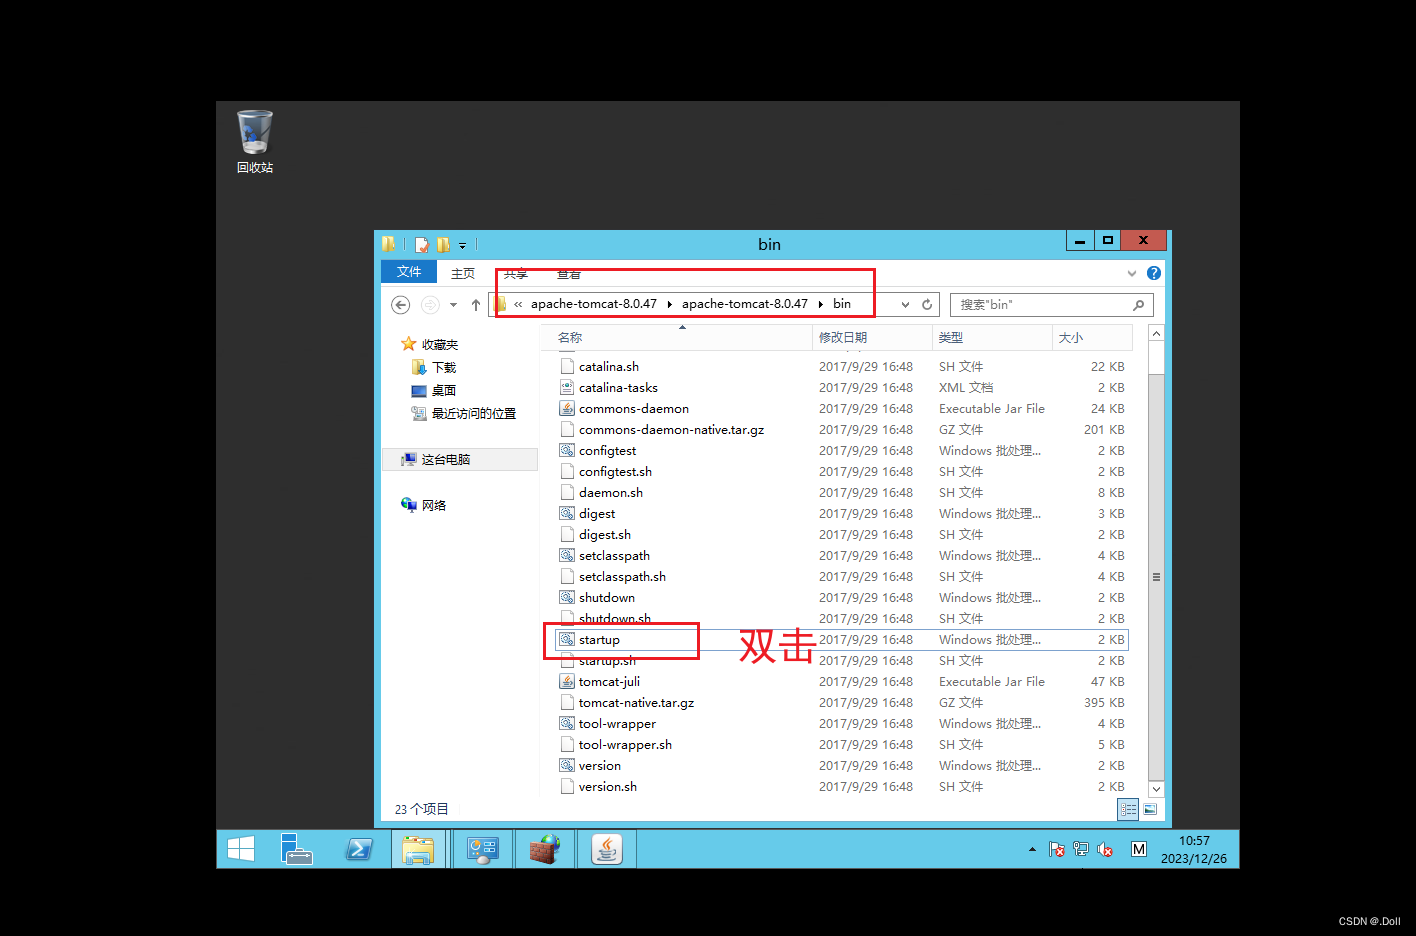This screenshot has height=936, width=1416.
Task: Open the 文件 File menu
Action: [409, 272]
